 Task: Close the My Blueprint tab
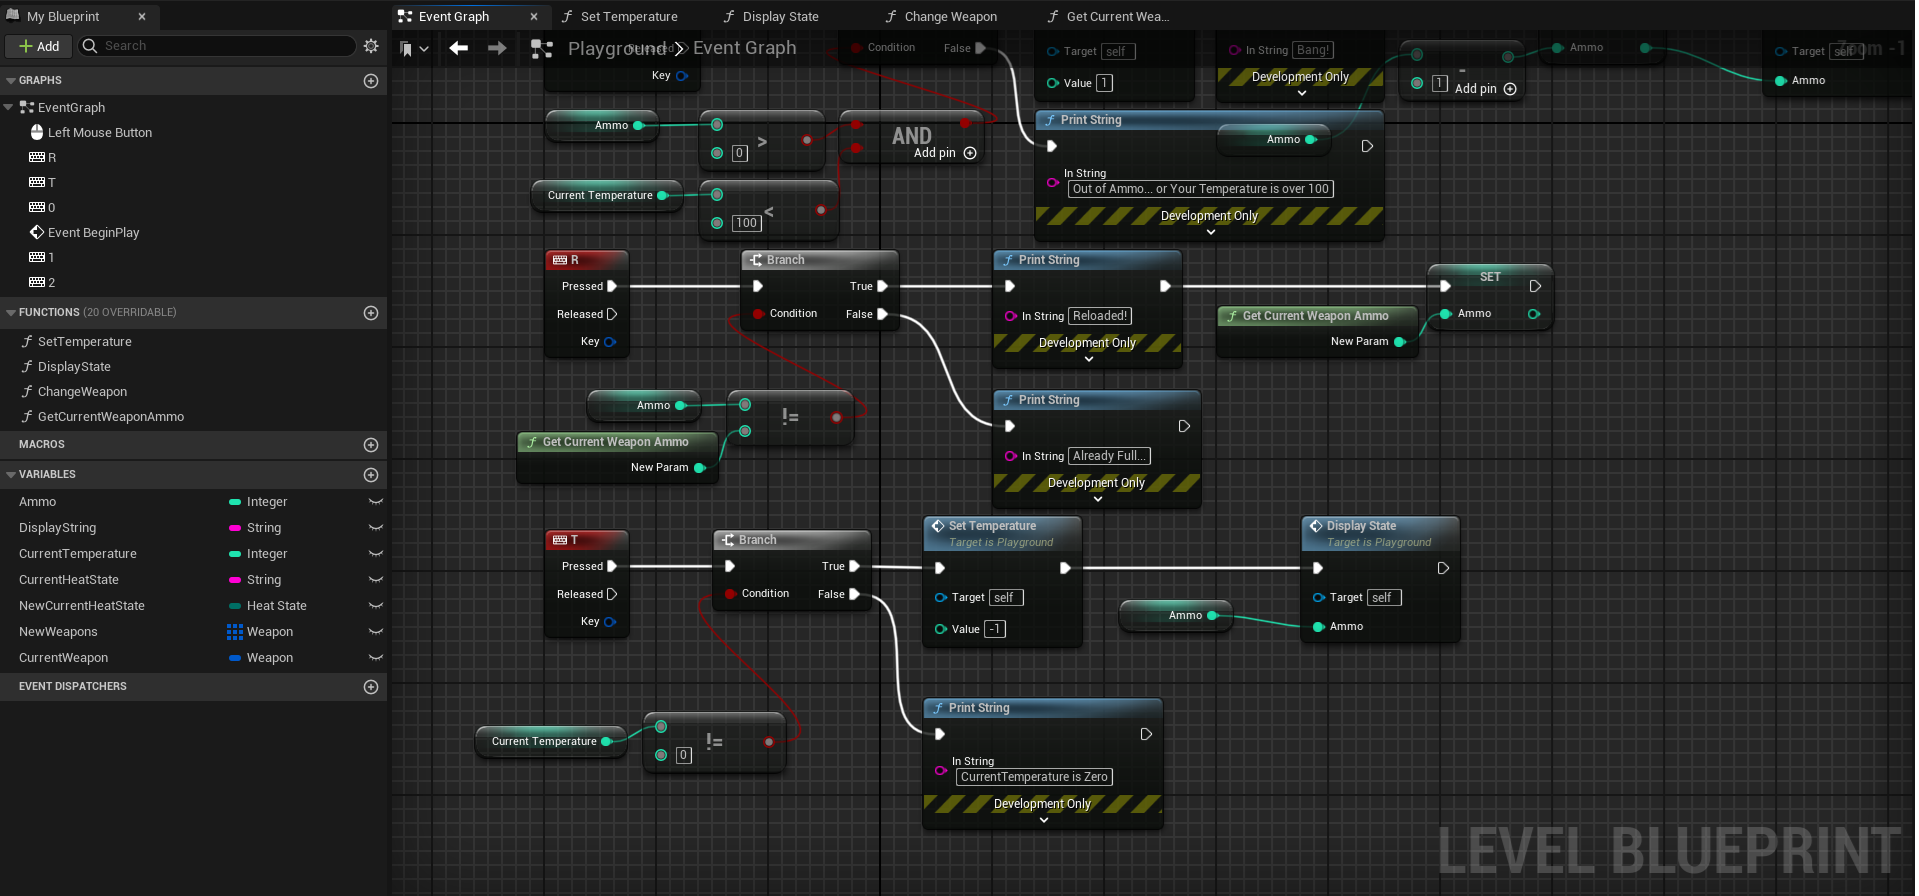click(x=142, y=17)
